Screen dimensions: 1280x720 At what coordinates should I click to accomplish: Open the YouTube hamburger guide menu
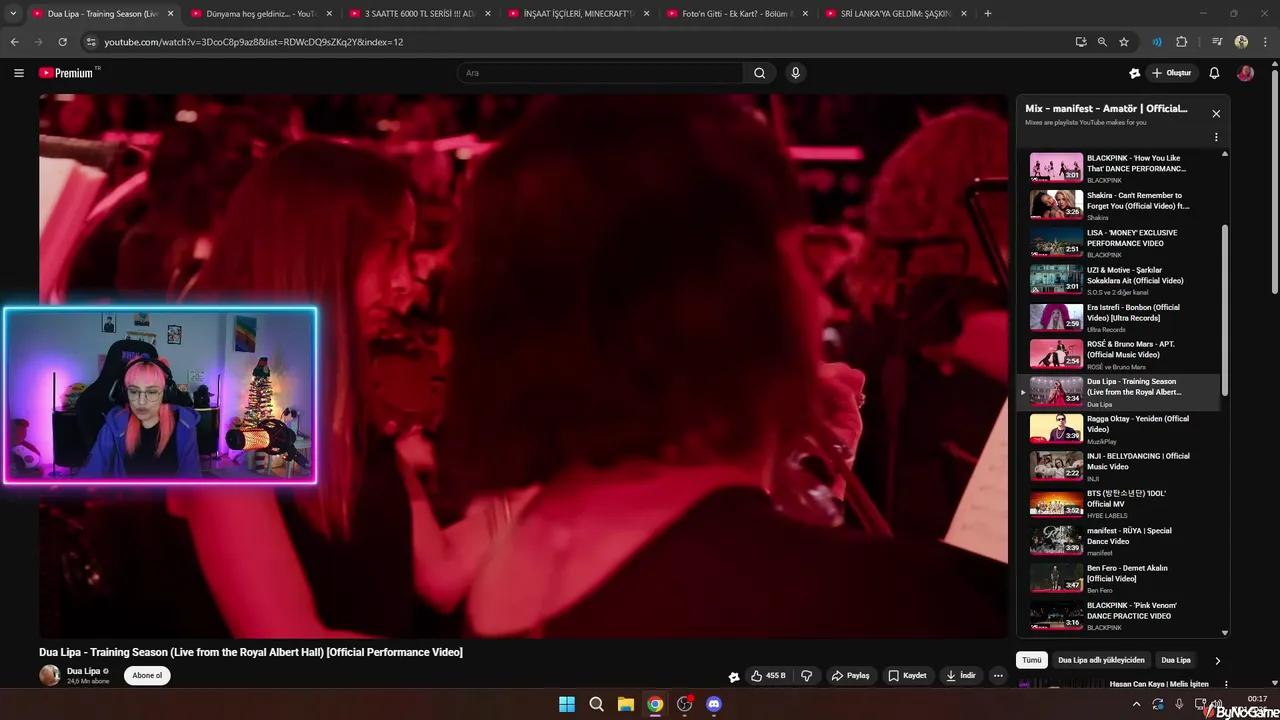tap(18, 73)
